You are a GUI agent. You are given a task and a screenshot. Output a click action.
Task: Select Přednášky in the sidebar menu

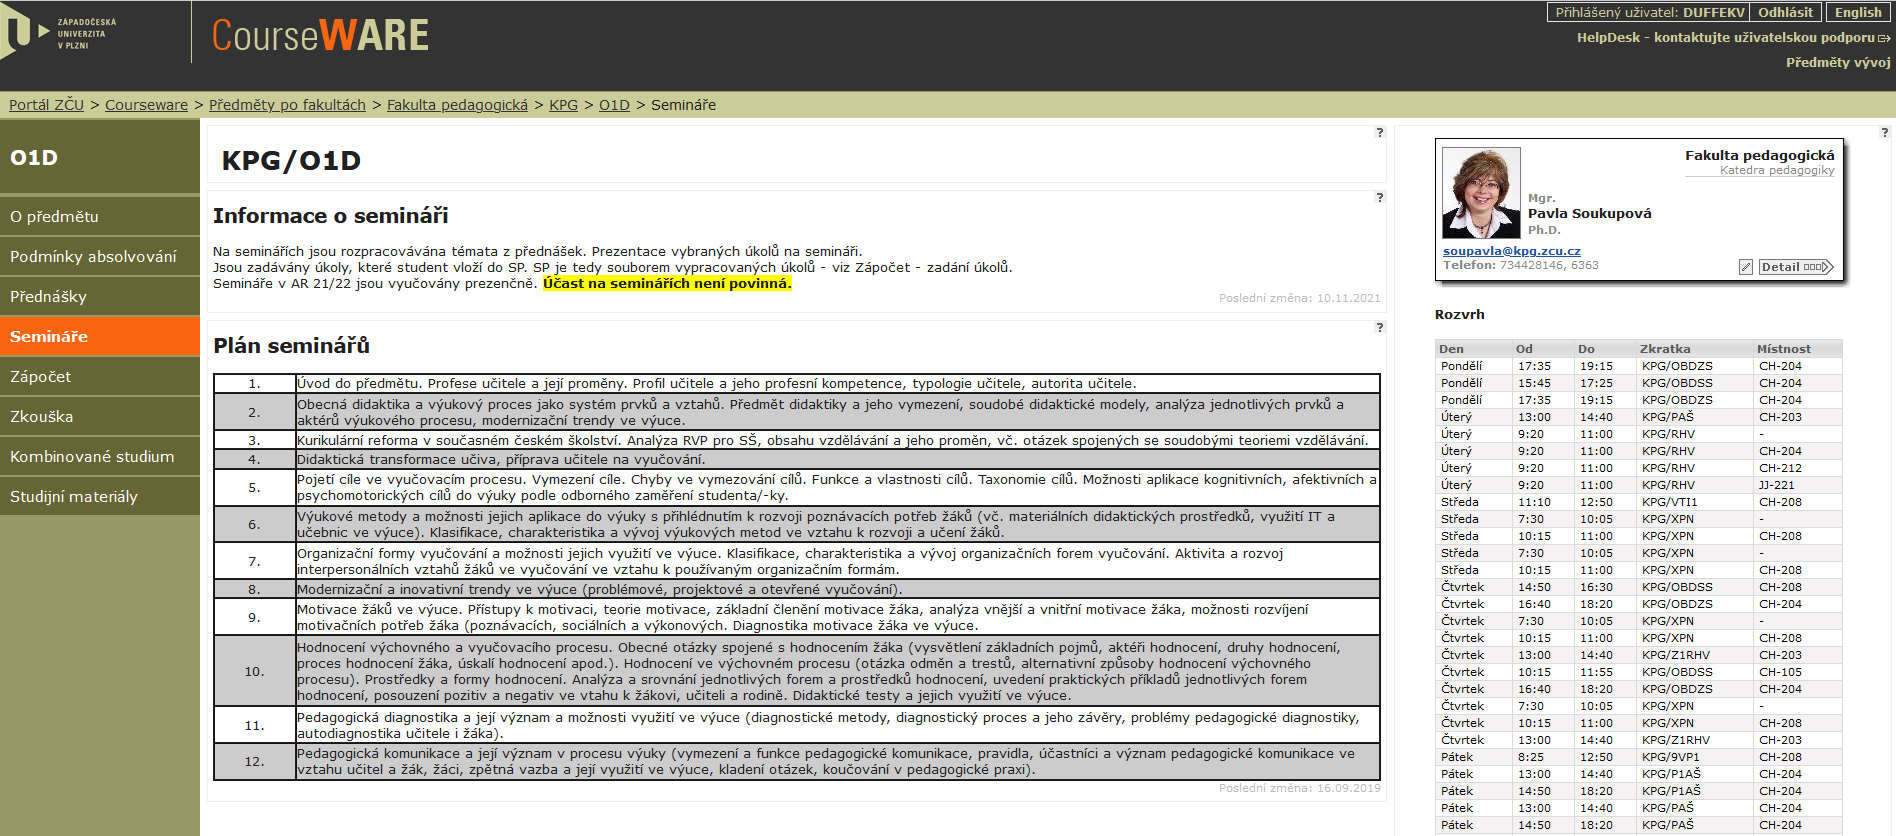100,296
